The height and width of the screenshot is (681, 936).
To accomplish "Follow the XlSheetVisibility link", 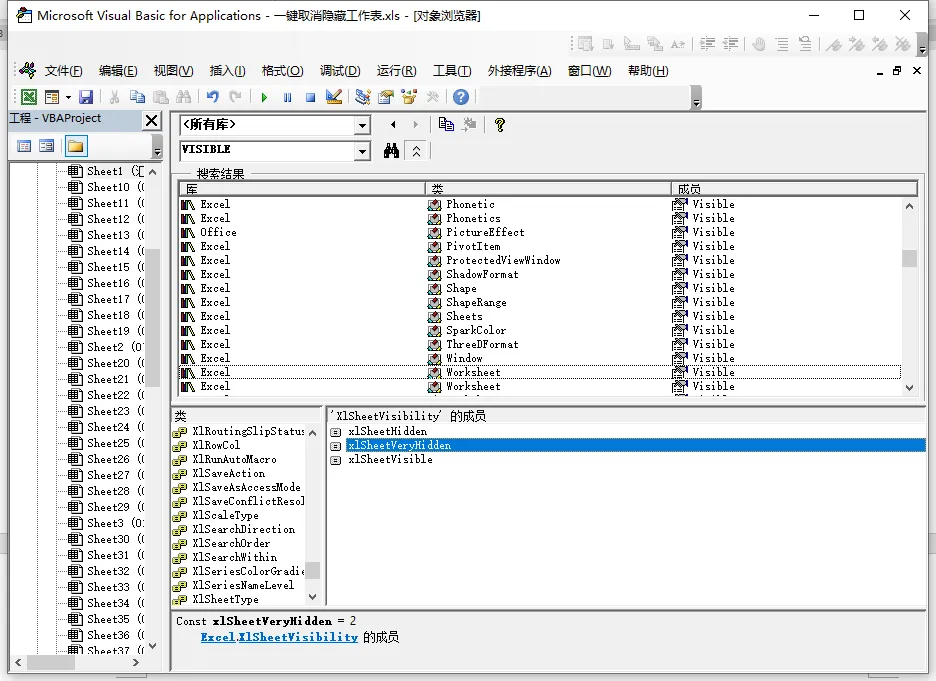I will coord(298,637).
